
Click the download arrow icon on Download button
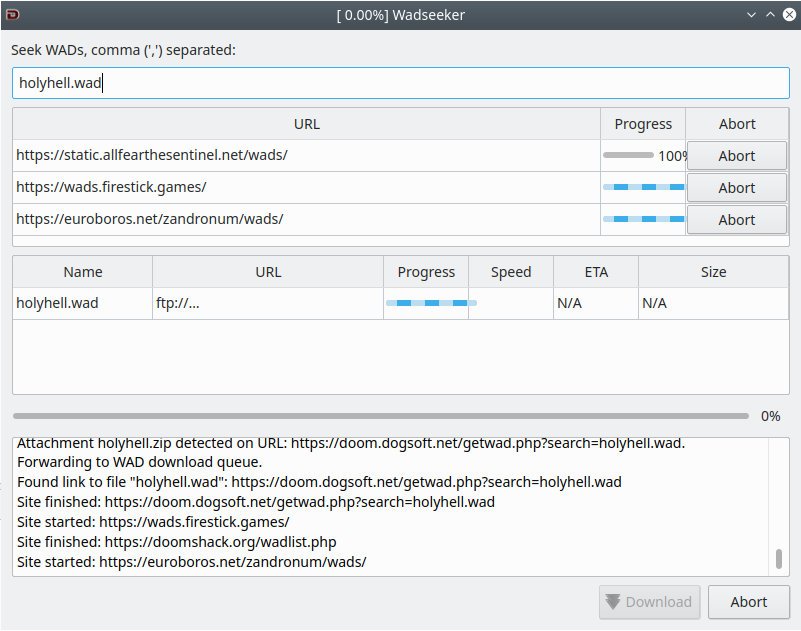coord(612,602)
